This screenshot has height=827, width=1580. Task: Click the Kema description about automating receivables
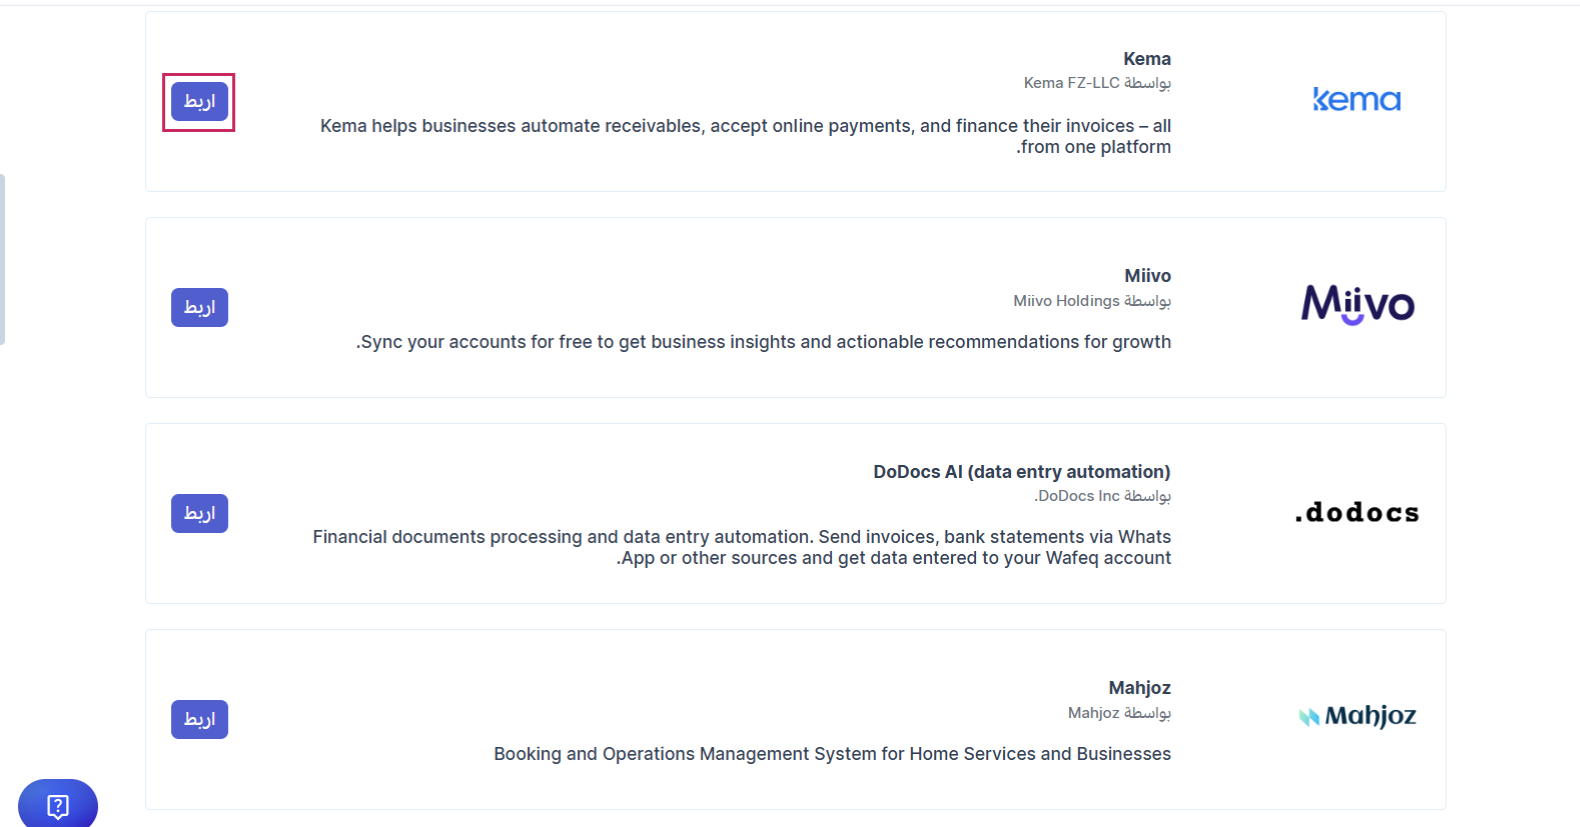tap(745, 137)
